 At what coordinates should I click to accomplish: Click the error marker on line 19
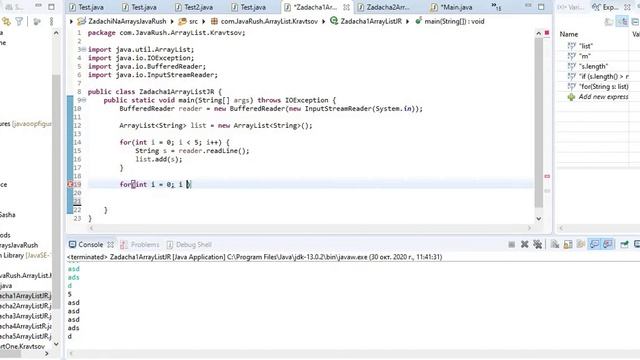[x=70, y=184]
